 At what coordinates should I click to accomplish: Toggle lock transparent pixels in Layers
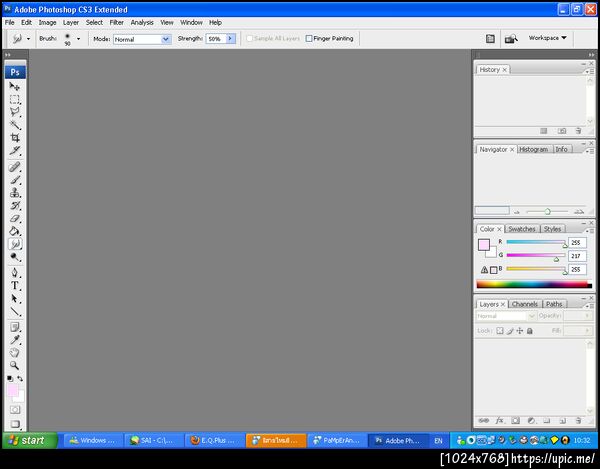pyautogui.click(x=500, y=331)
